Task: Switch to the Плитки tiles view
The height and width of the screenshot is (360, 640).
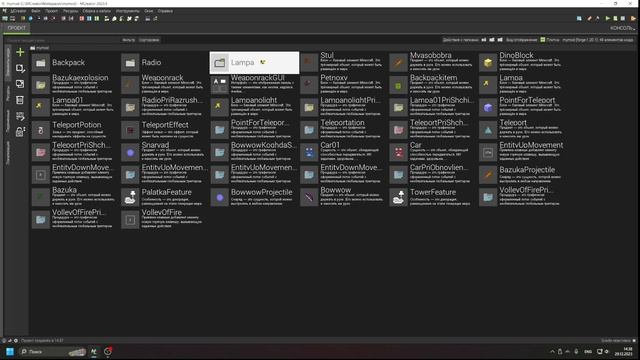Action: 550,40
